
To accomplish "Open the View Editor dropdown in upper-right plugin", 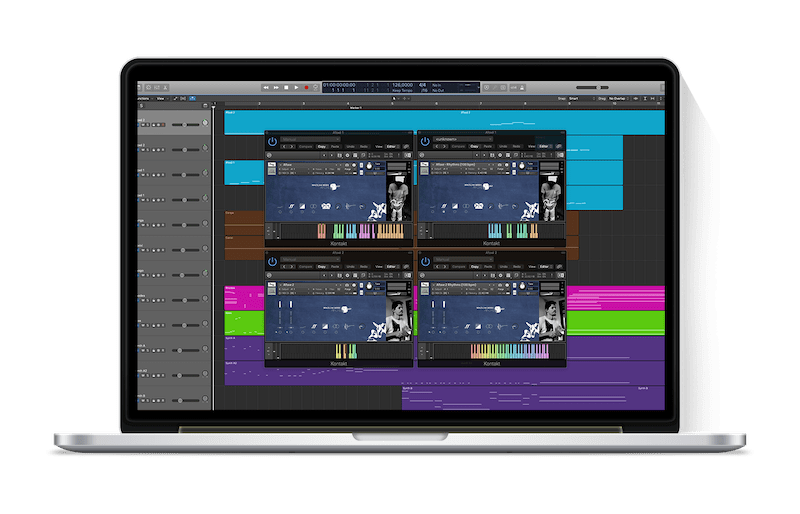I will point(545,146).
